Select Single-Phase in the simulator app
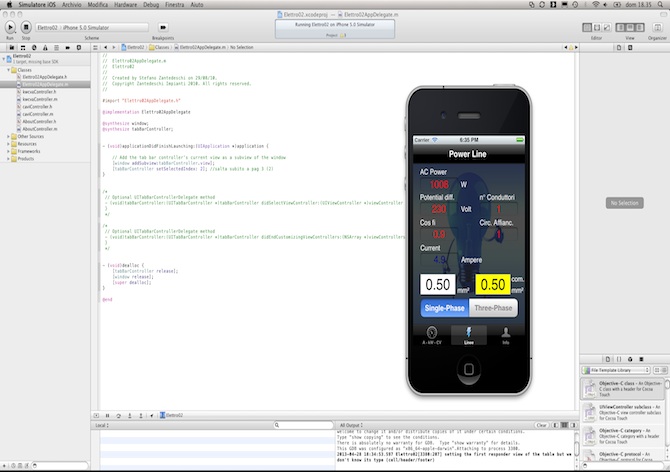The image size is (670, 472). click(x=445, y=308)
